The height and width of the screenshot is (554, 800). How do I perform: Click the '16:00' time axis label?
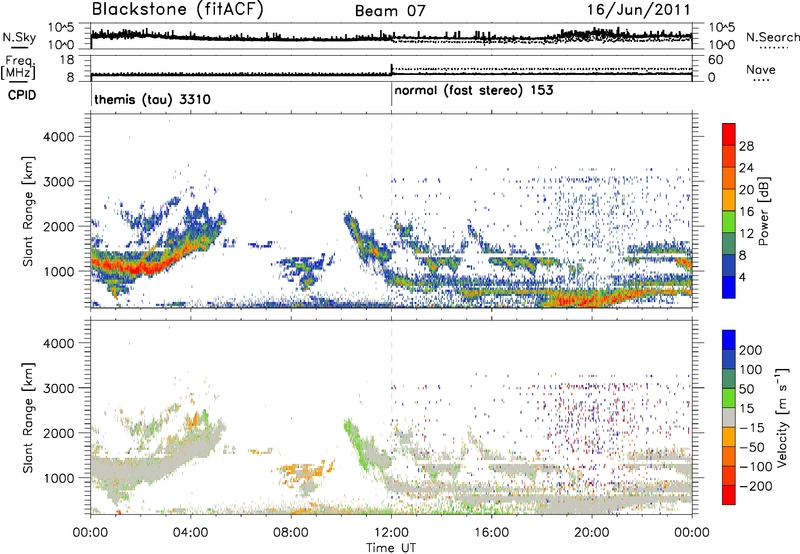click(491, 533)
